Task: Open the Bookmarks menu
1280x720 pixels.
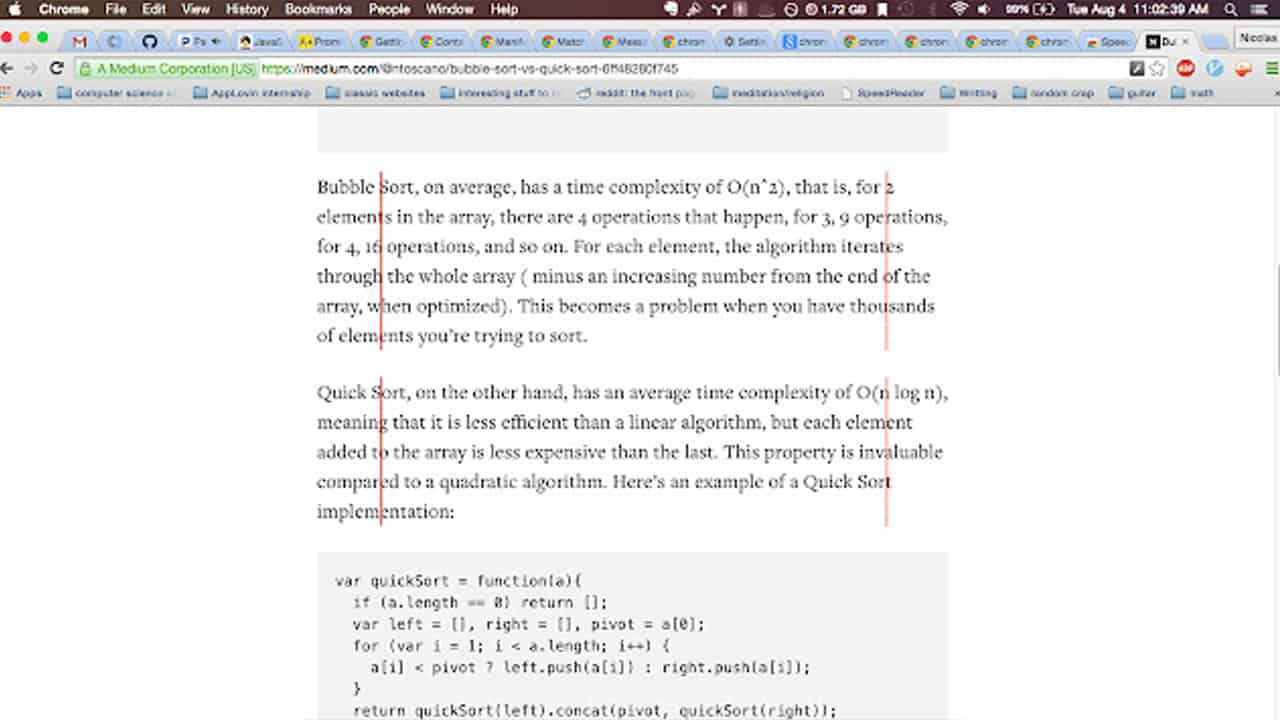Action: coord(318,9)
